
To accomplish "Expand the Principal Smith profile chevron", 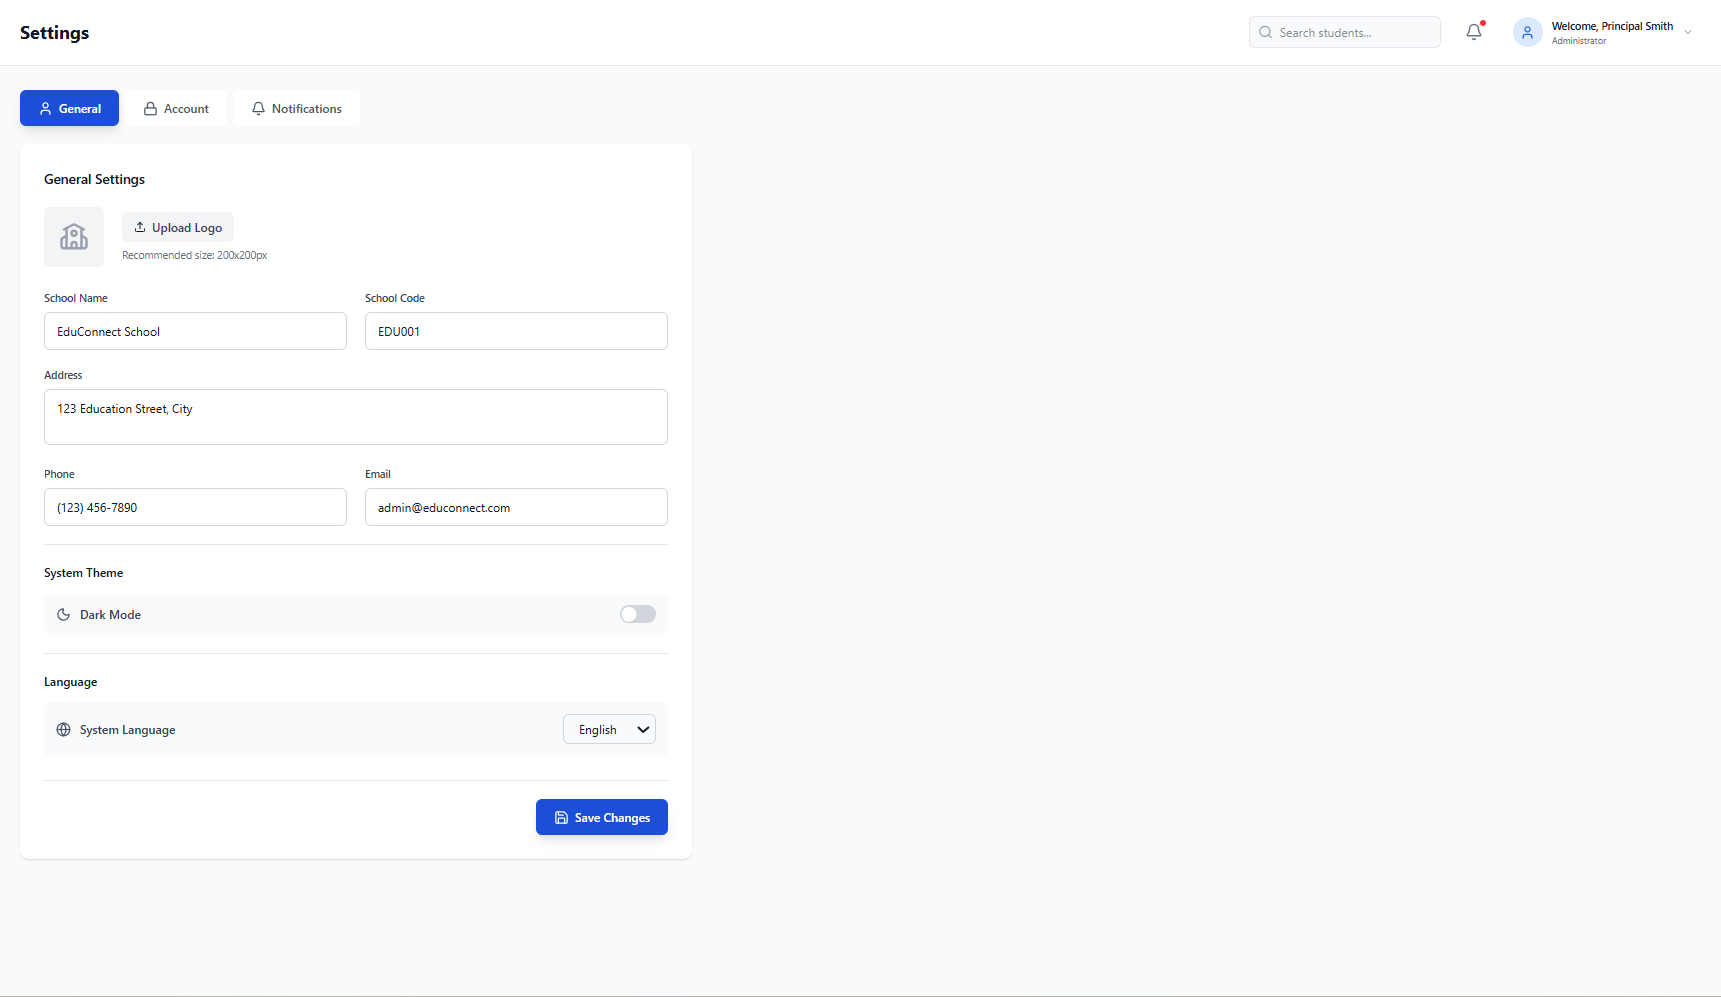I will pyautogui.click(x=1688, y=32).
